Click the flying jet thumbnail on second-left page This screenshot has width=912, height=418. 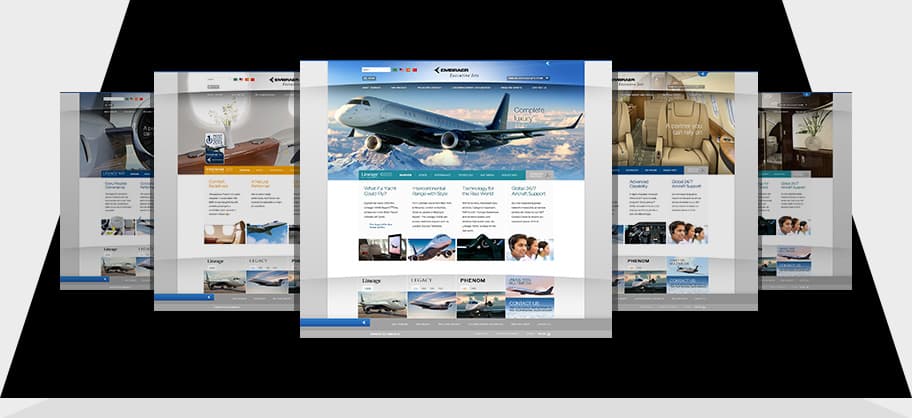click(x=267, y=232)
